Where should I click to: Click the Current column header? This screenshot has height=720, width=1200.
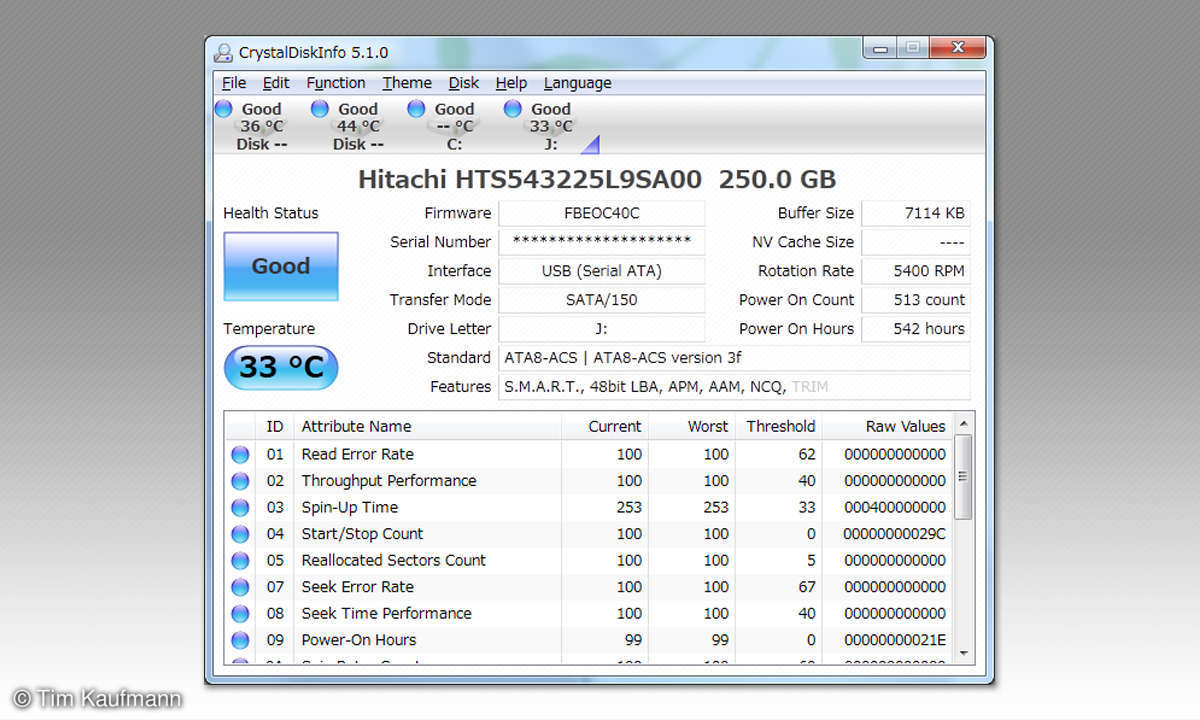point(605,426)
